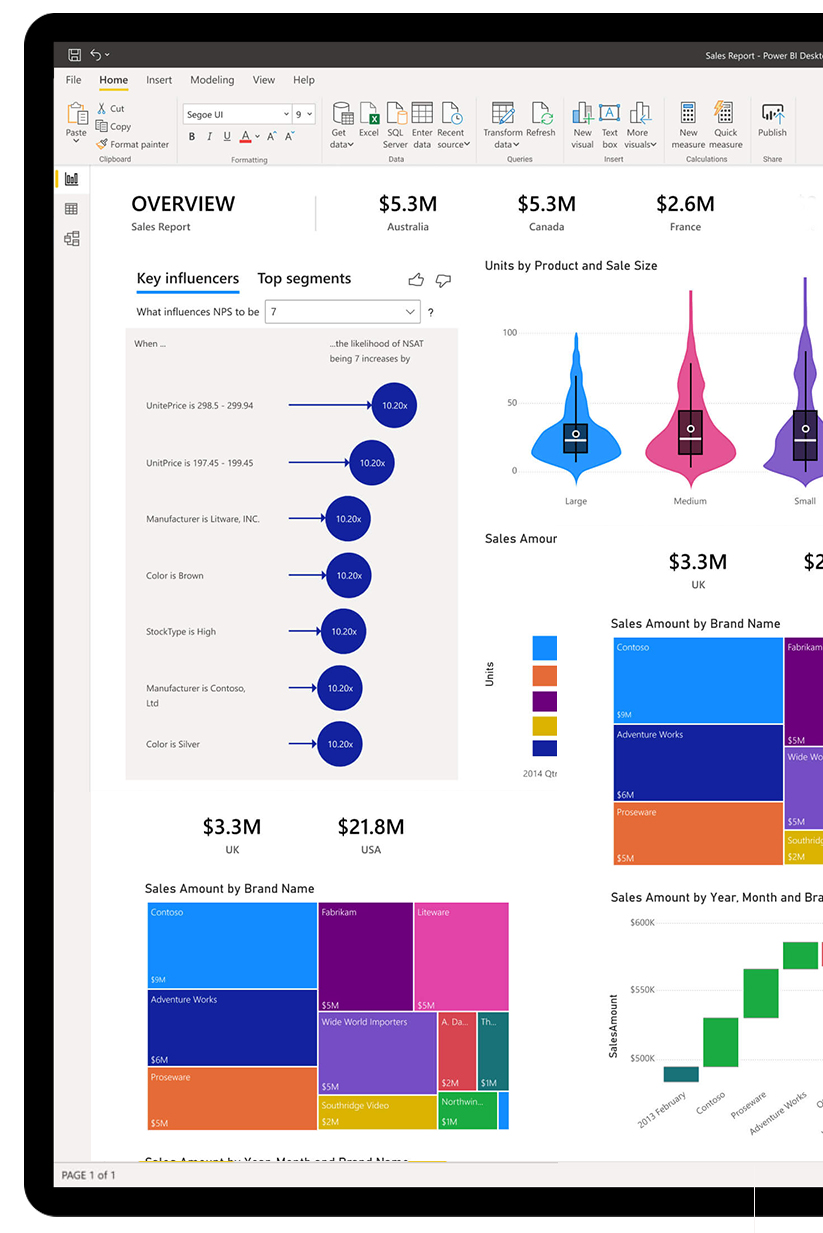The image size is (823, 1233).
Task: Click the SQL Server icon
Action: [396, 113]
